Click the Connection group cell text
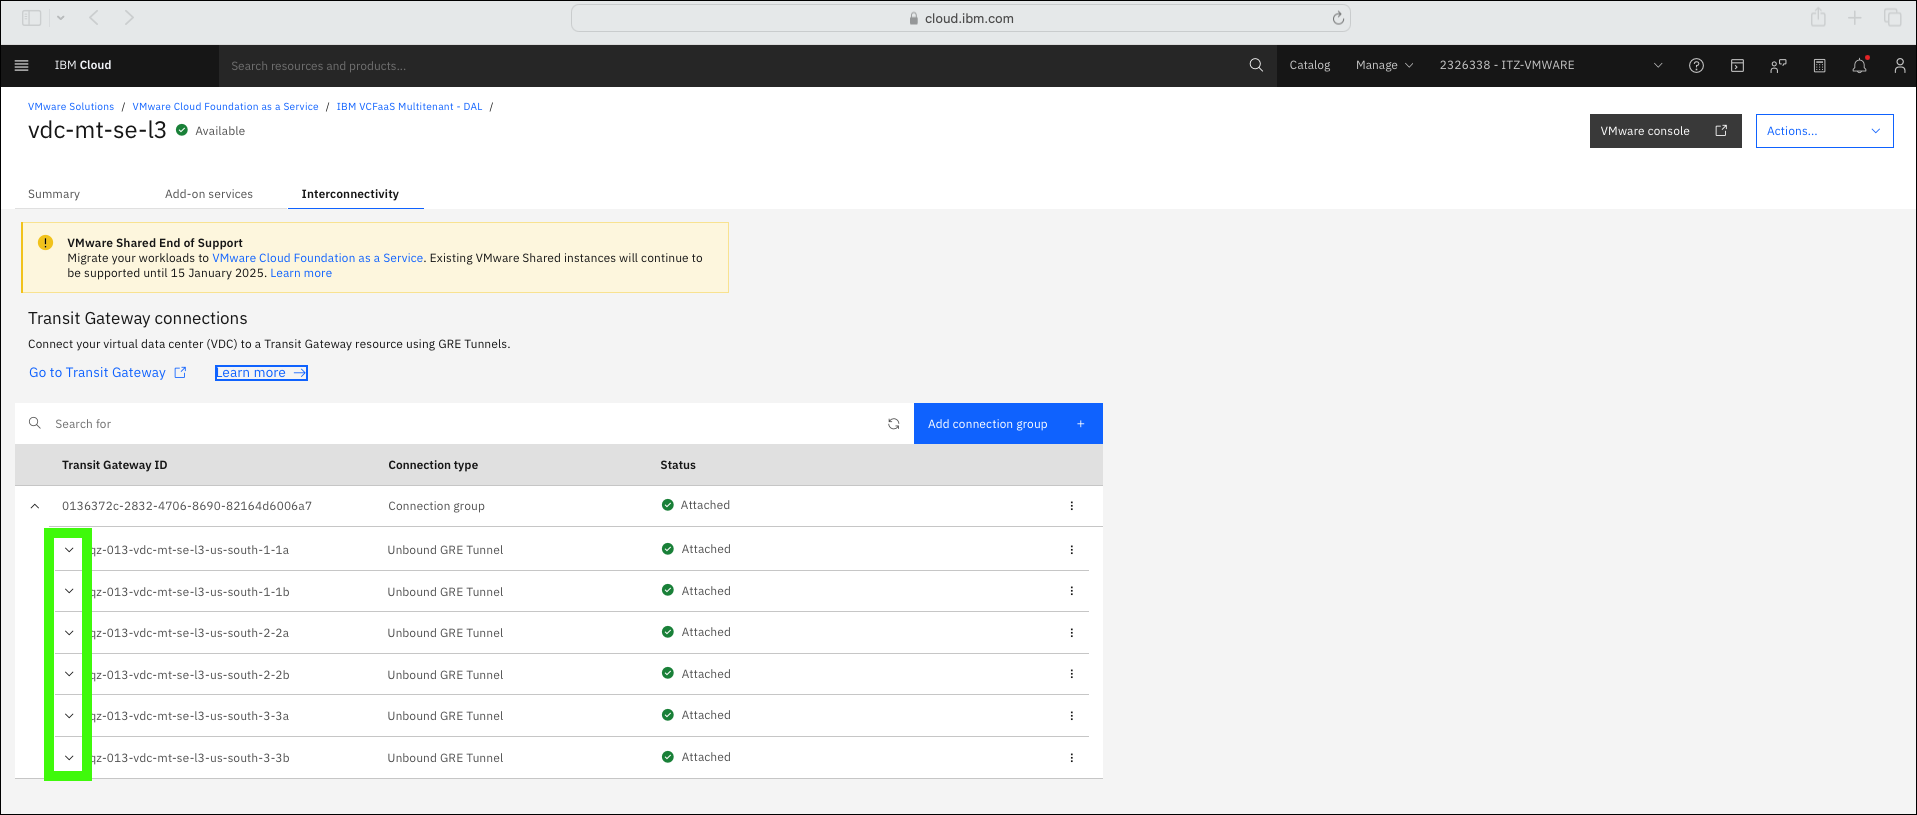Screen dimensions: 1917x815 436,506
